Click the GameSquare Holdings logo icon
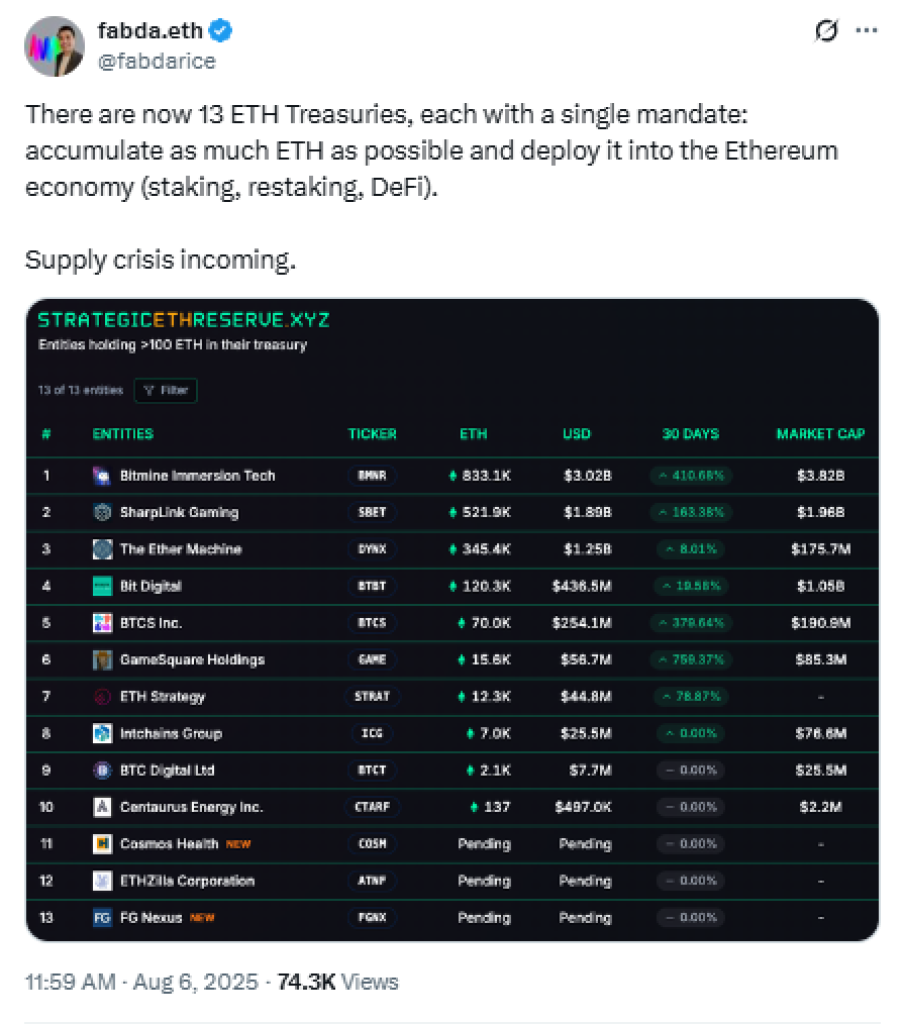Screen dimensions: 905x1024 [x=102, y=660]
